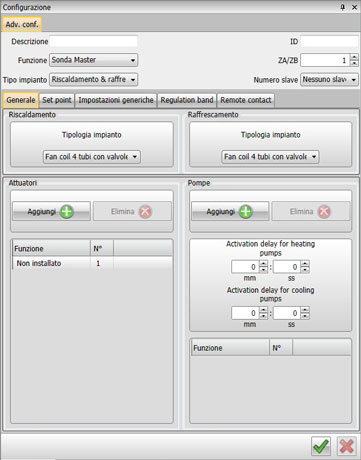
Task: Increase cooling pump delay minutes
Action: point(263,310)
